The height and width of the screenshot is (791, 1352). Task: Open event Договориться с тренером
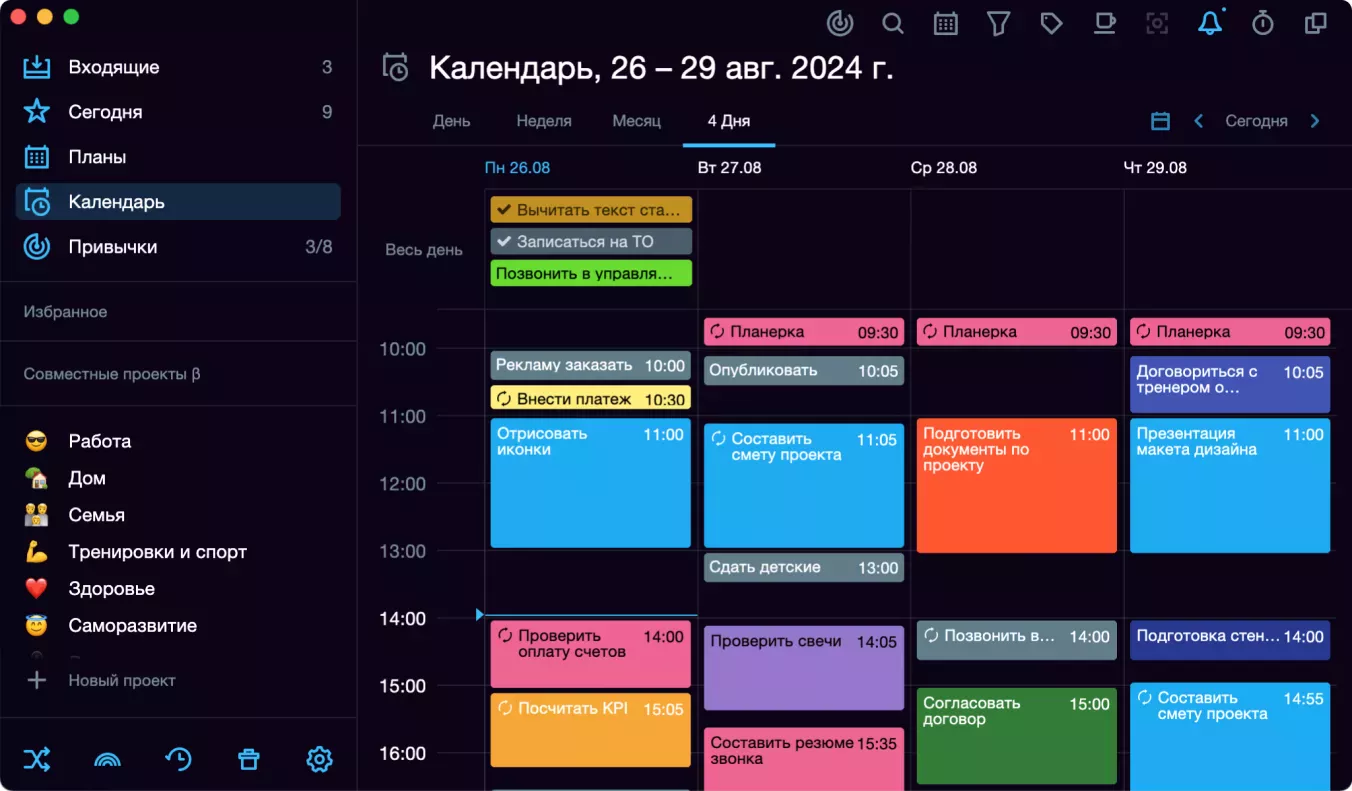[x=1230, y=385]
